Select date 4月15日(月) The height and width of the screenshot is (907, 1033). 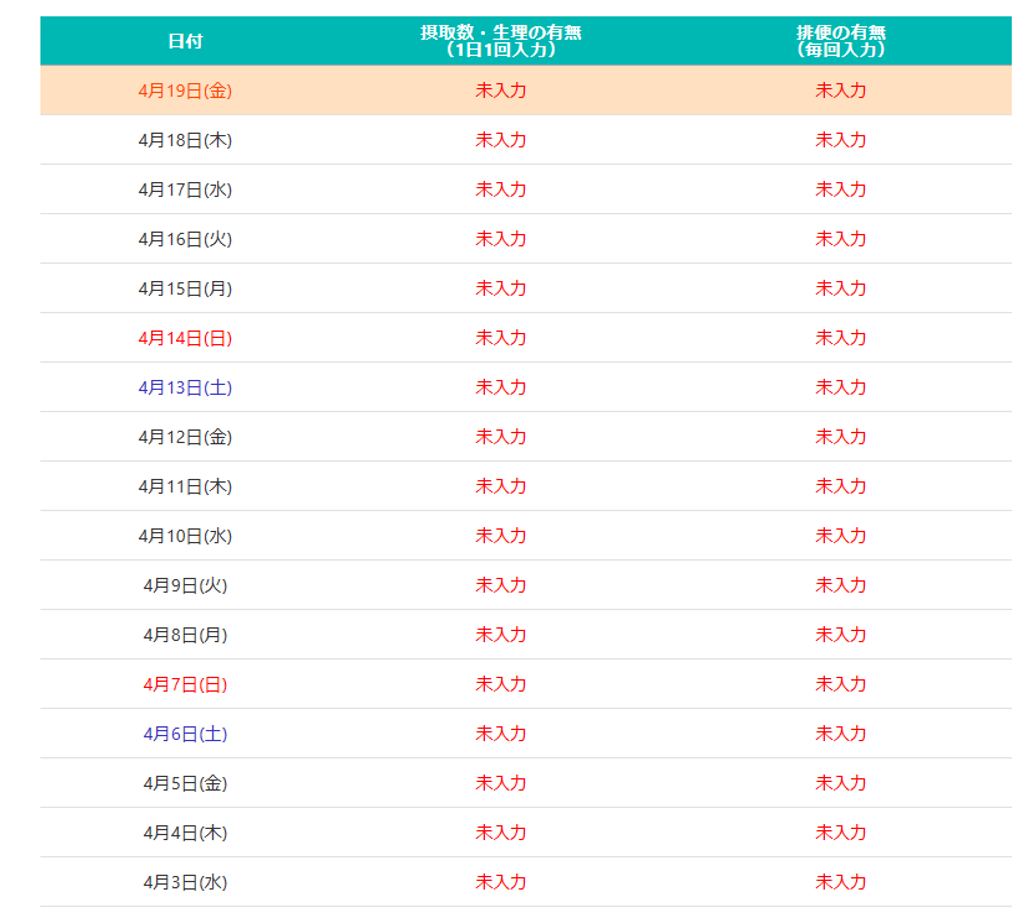(x=185, y=288)
